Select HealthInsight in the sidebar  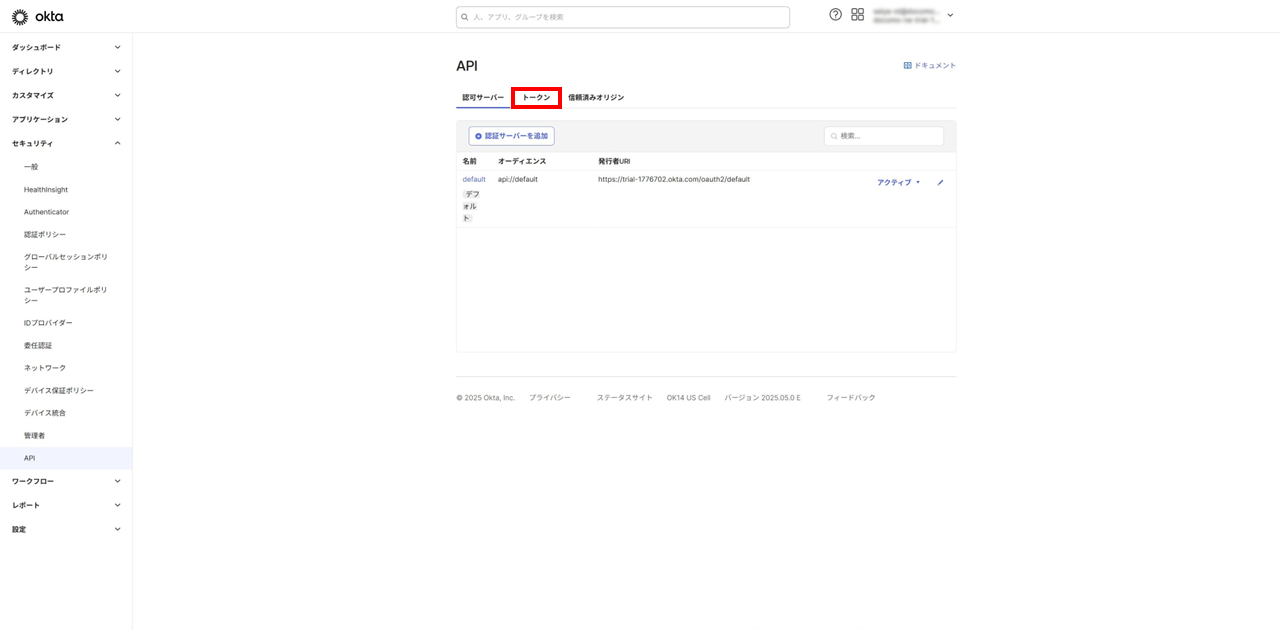click(46, 190)
